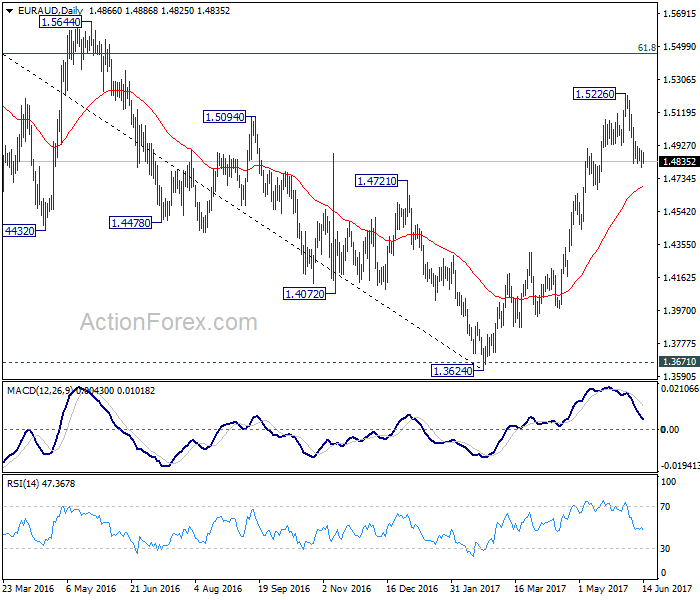Click the 4 Aug 2016 date label
This screenshot has height=600, width=700.
pyautogui.click(x=218, y=589)
